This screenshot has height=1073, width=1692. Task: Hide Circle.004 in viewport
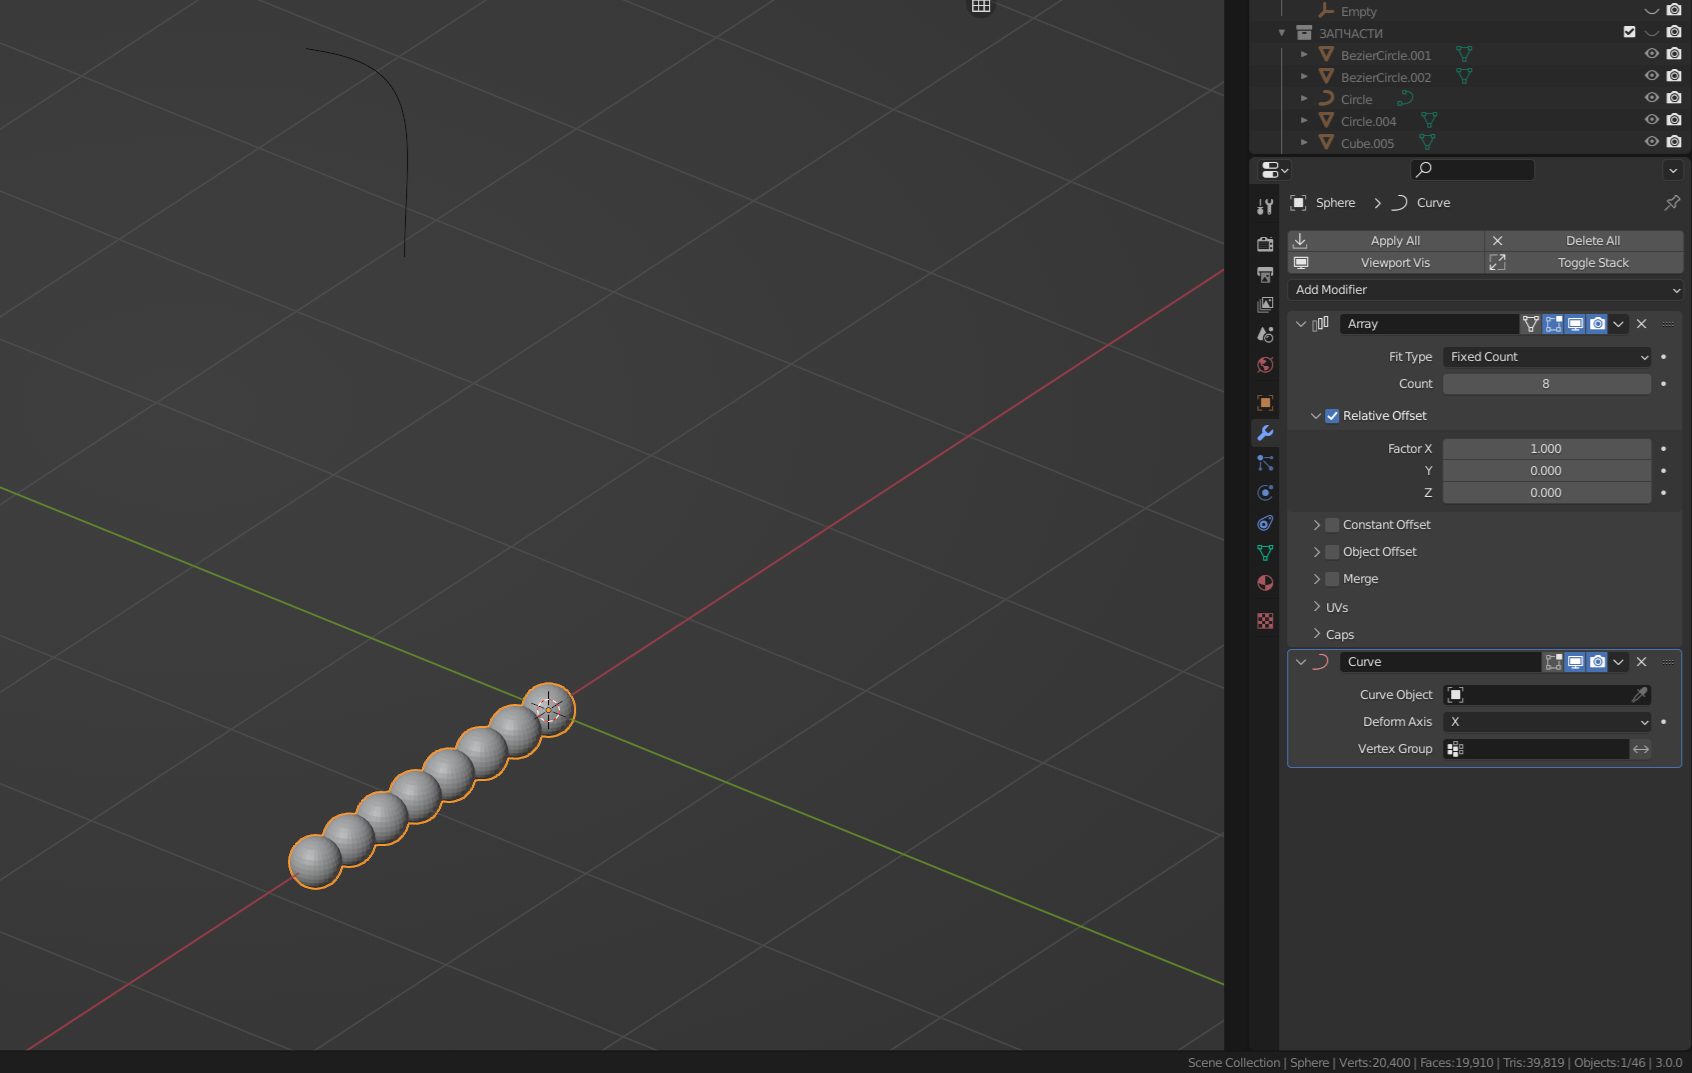click(1651, 120)
